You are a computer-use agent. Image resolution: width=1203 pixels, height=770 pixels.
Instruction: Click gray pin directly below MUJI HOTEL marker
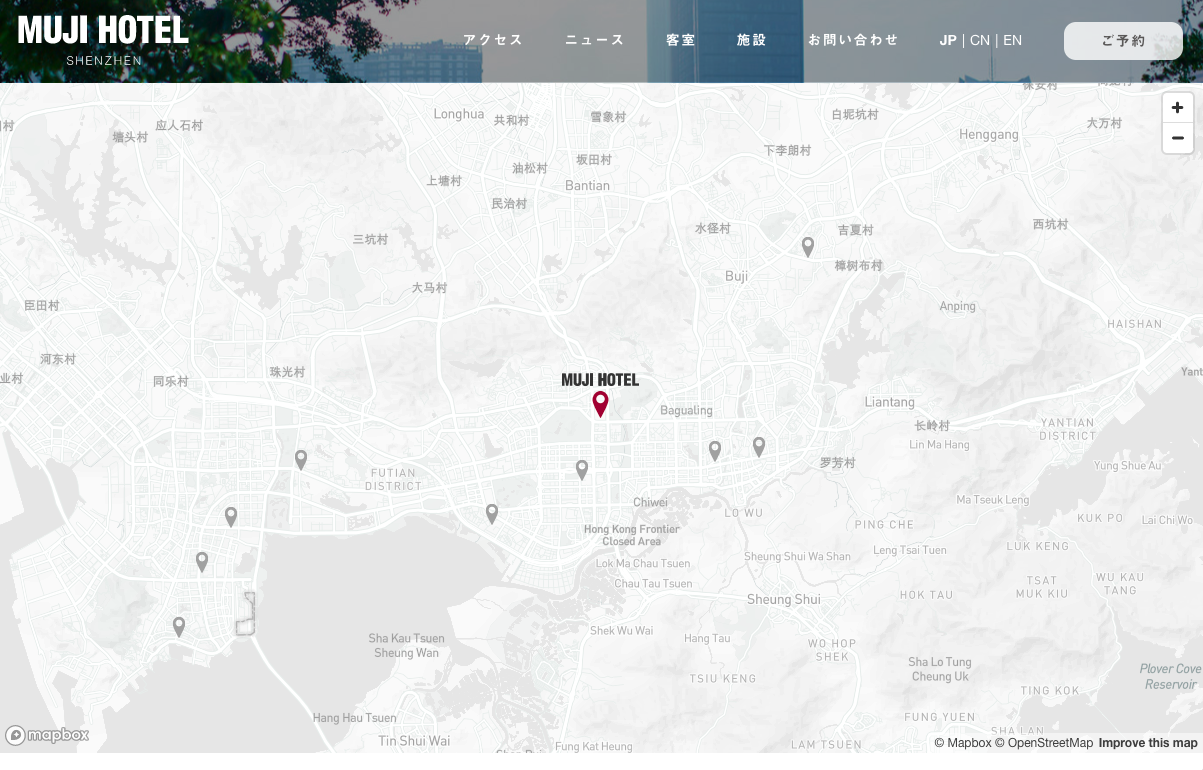pyautogui.click(x=582, y=469)
